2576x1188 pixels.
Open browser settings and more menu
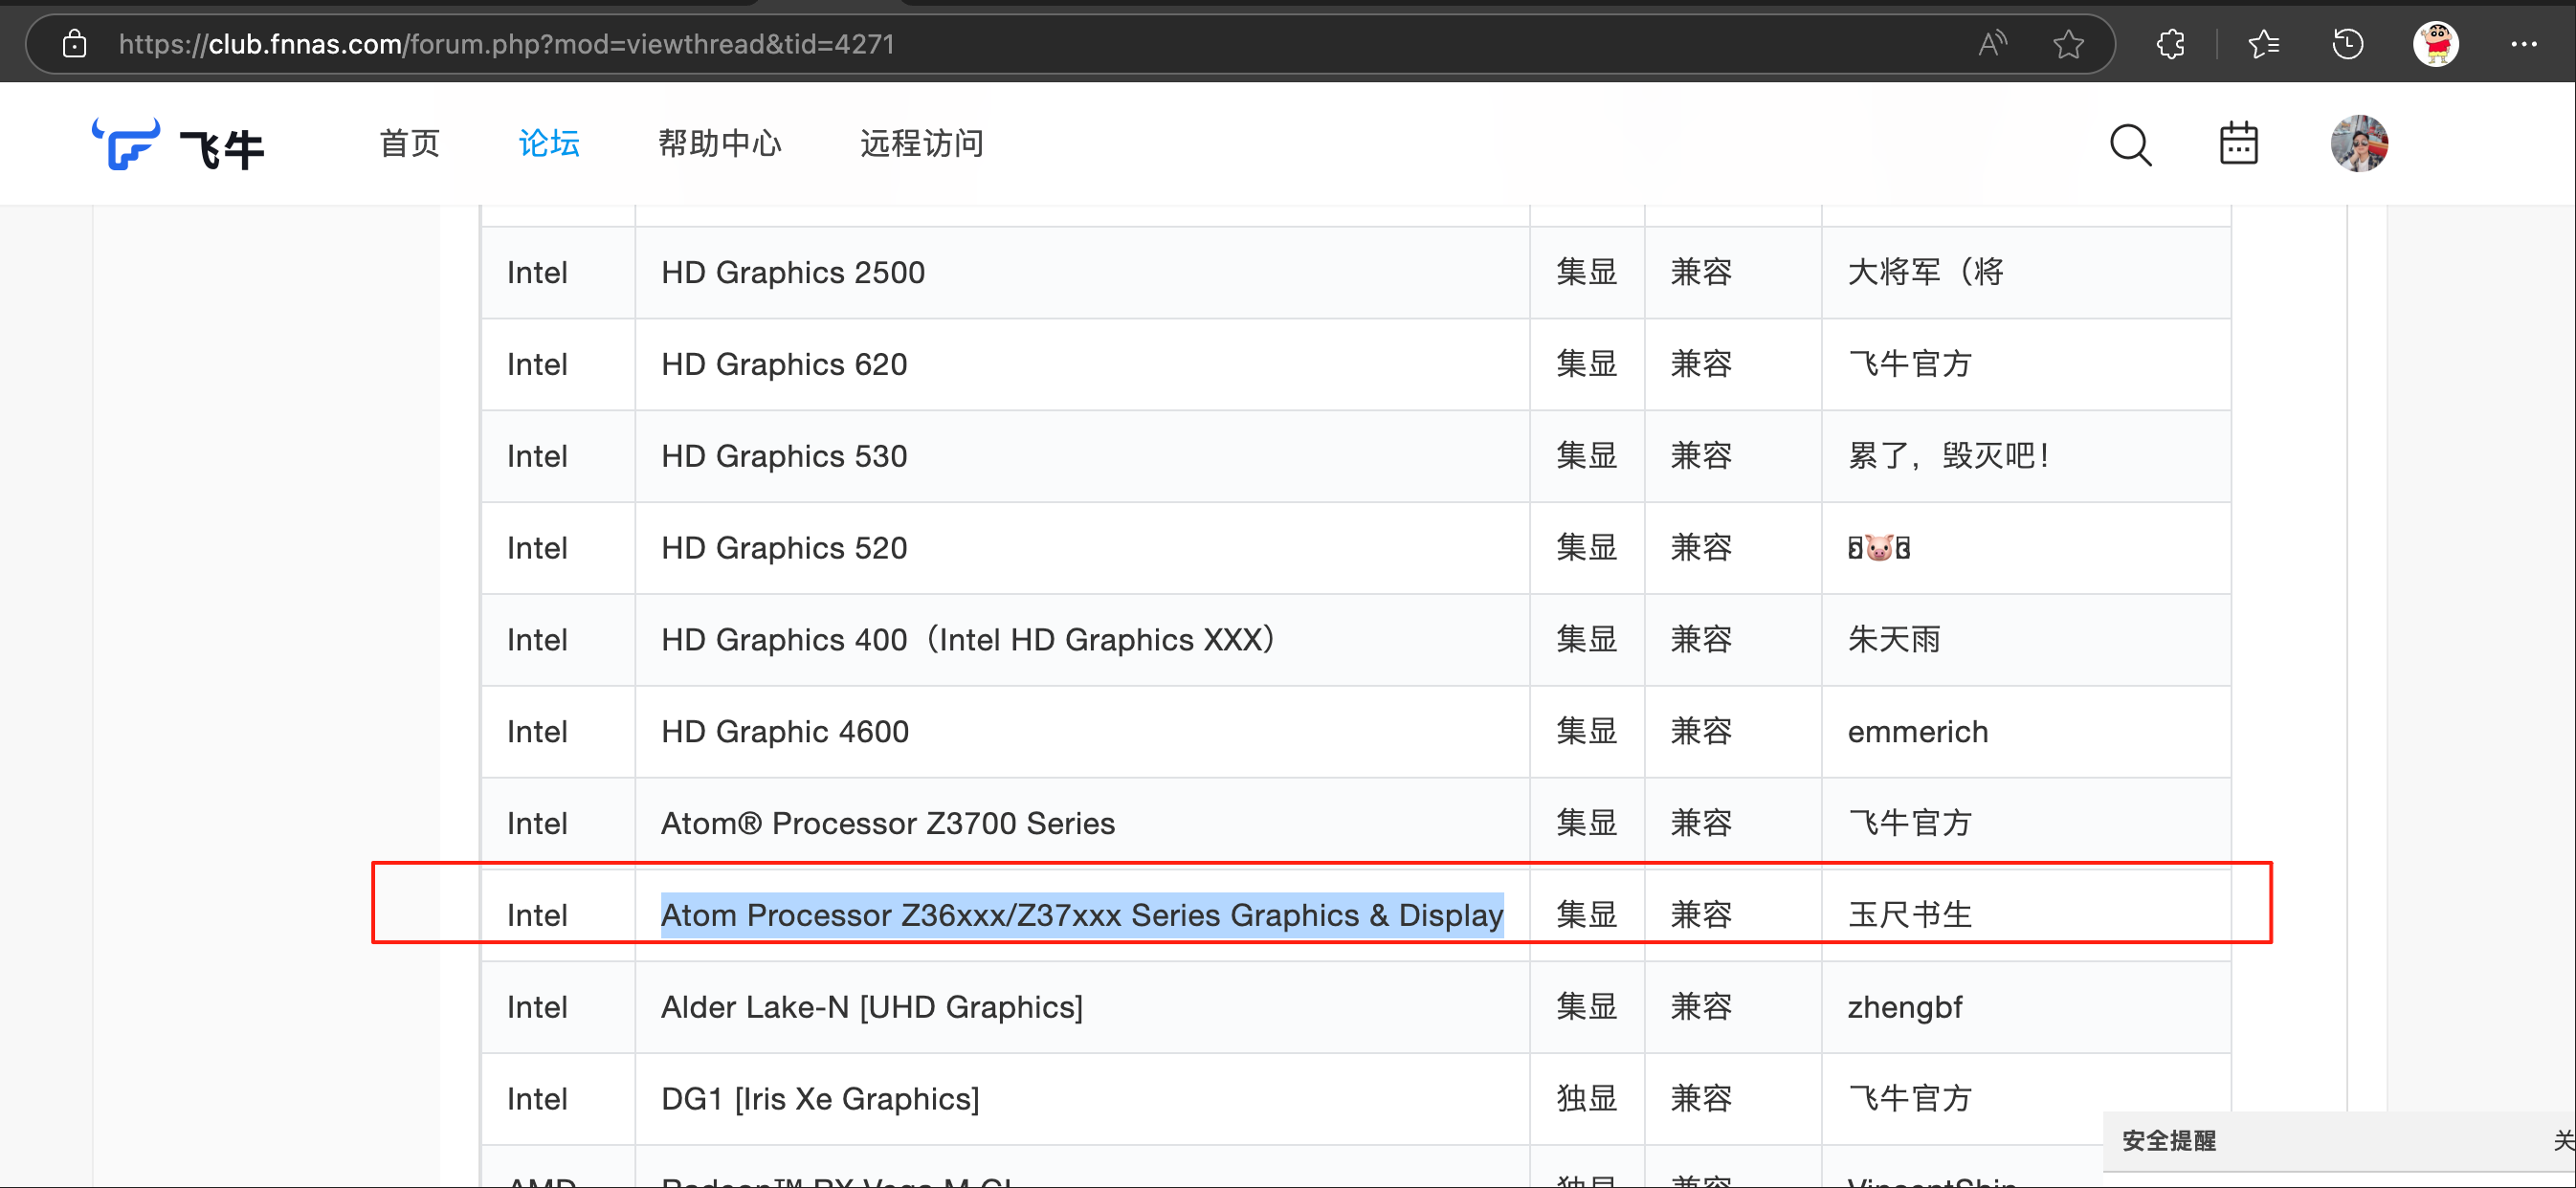click(x=2523, y=44)
